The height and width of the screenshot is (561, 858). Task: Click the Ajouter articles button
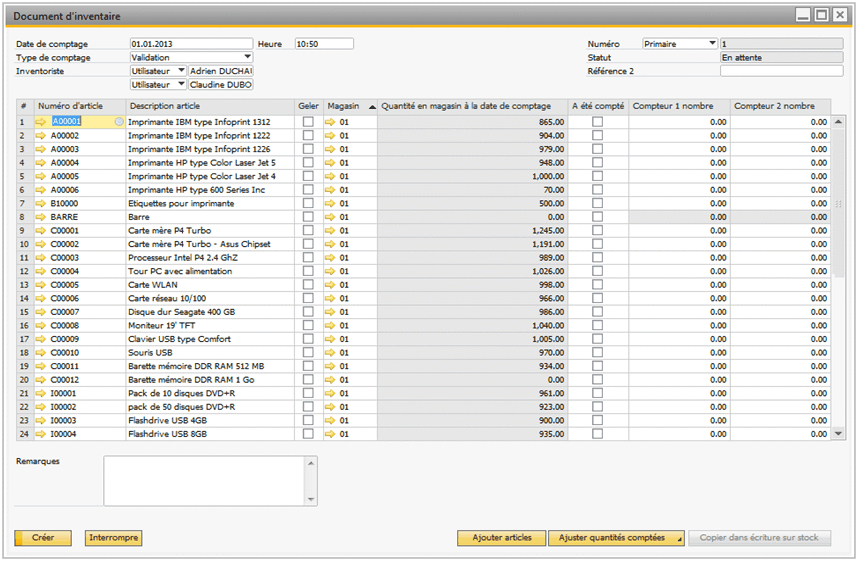click(x=501, y=538)
